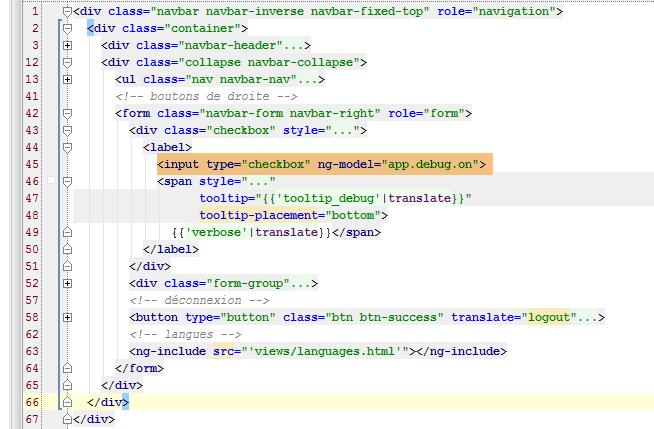Screen dimensions: 654x429
Task: Expand the folded navbar-header div
Action: [67, 45]
